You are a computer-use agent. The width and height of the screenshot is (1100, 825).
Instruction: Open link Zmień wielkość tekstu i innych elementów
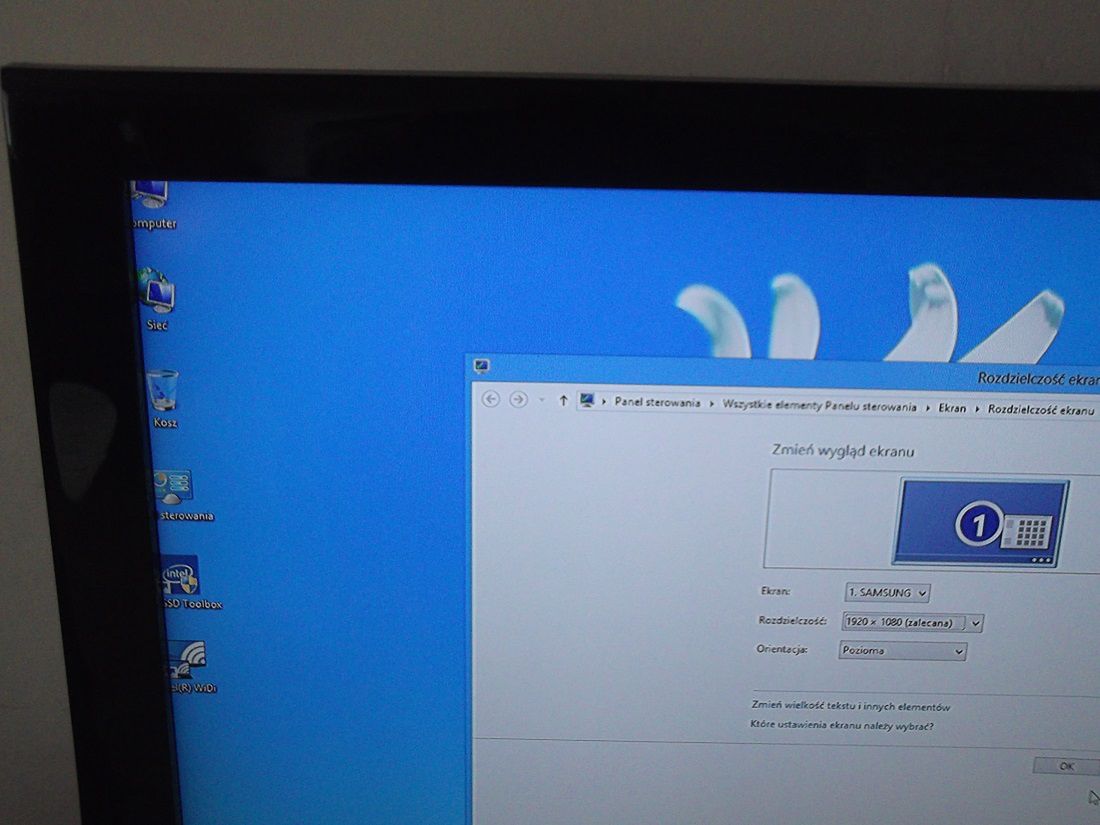(x=851, y=706)
